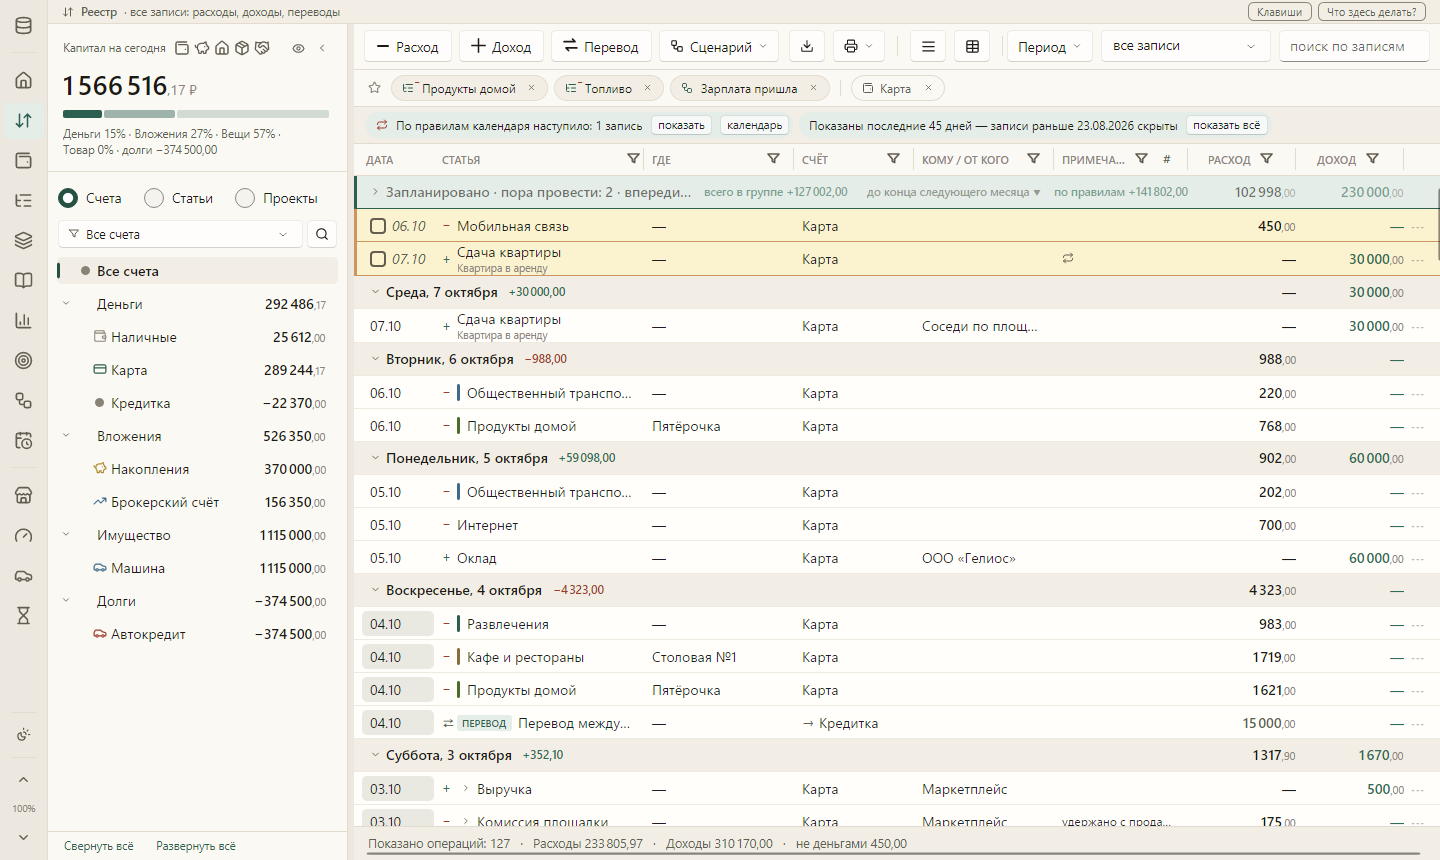Click the Клавиши button
Viewport: 1440px width, 860px height.
click(x=1279, y=12)
